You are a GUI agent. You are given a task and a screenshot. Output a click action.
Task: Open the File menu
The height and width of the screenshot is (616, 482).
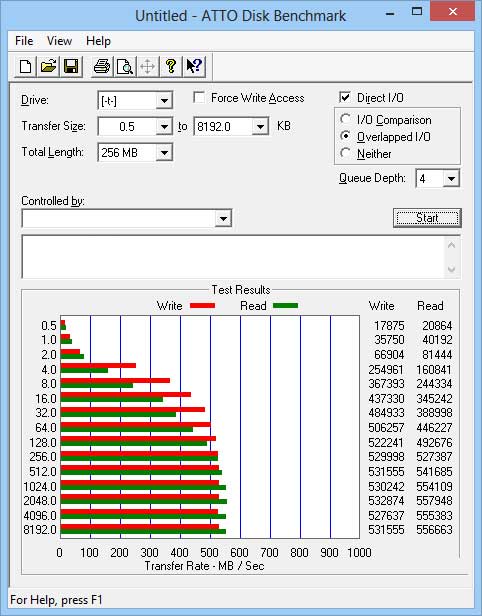coord(24,41)
